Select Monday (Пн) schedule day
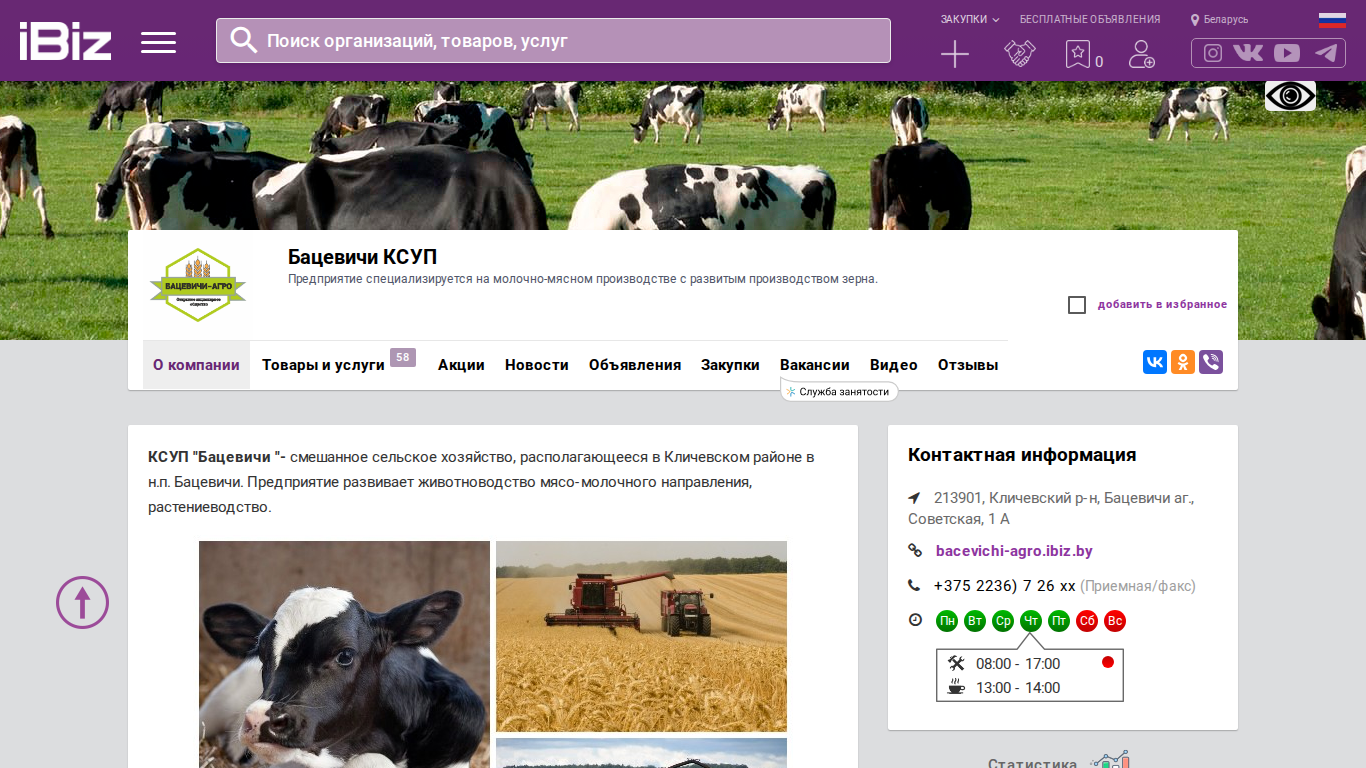This screenshot has height=768, width=1366. (x=947, y=621)
